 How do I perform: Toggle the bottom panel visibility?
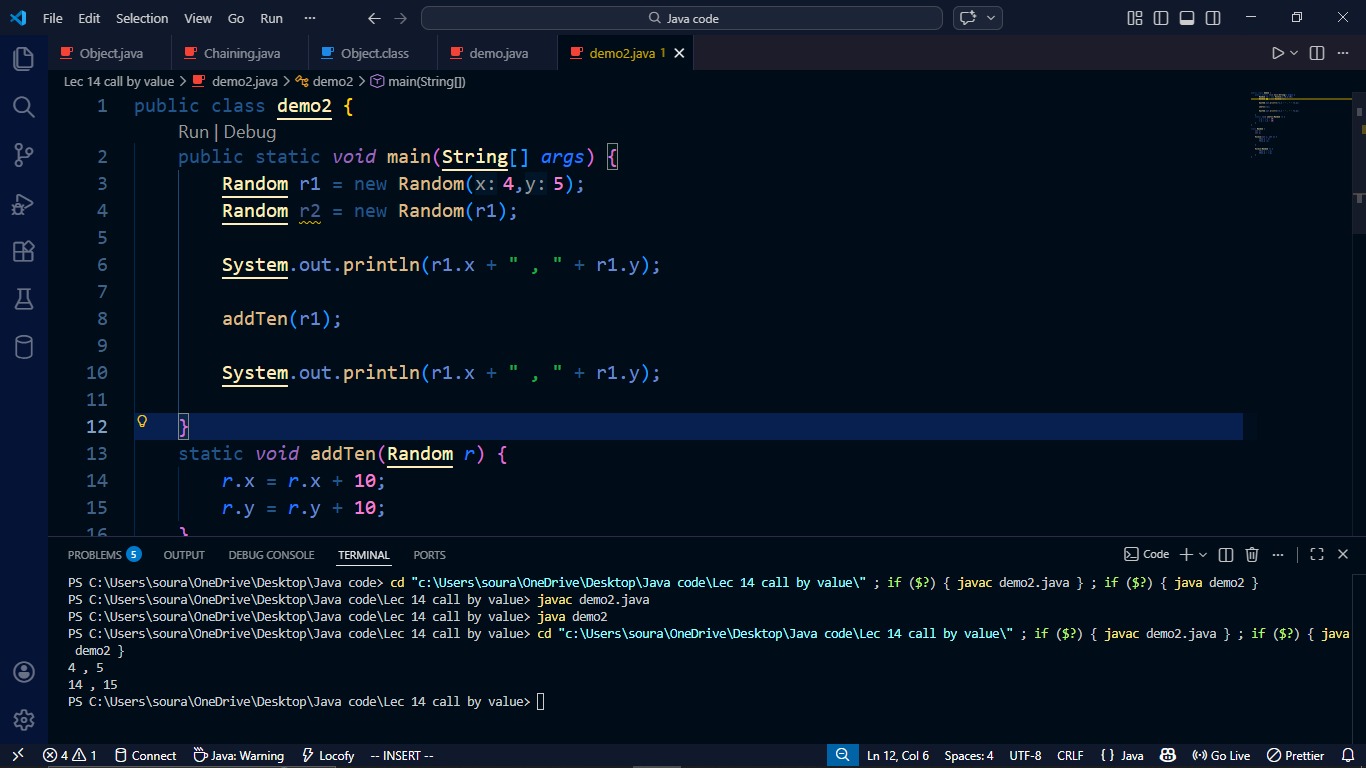1187,18
